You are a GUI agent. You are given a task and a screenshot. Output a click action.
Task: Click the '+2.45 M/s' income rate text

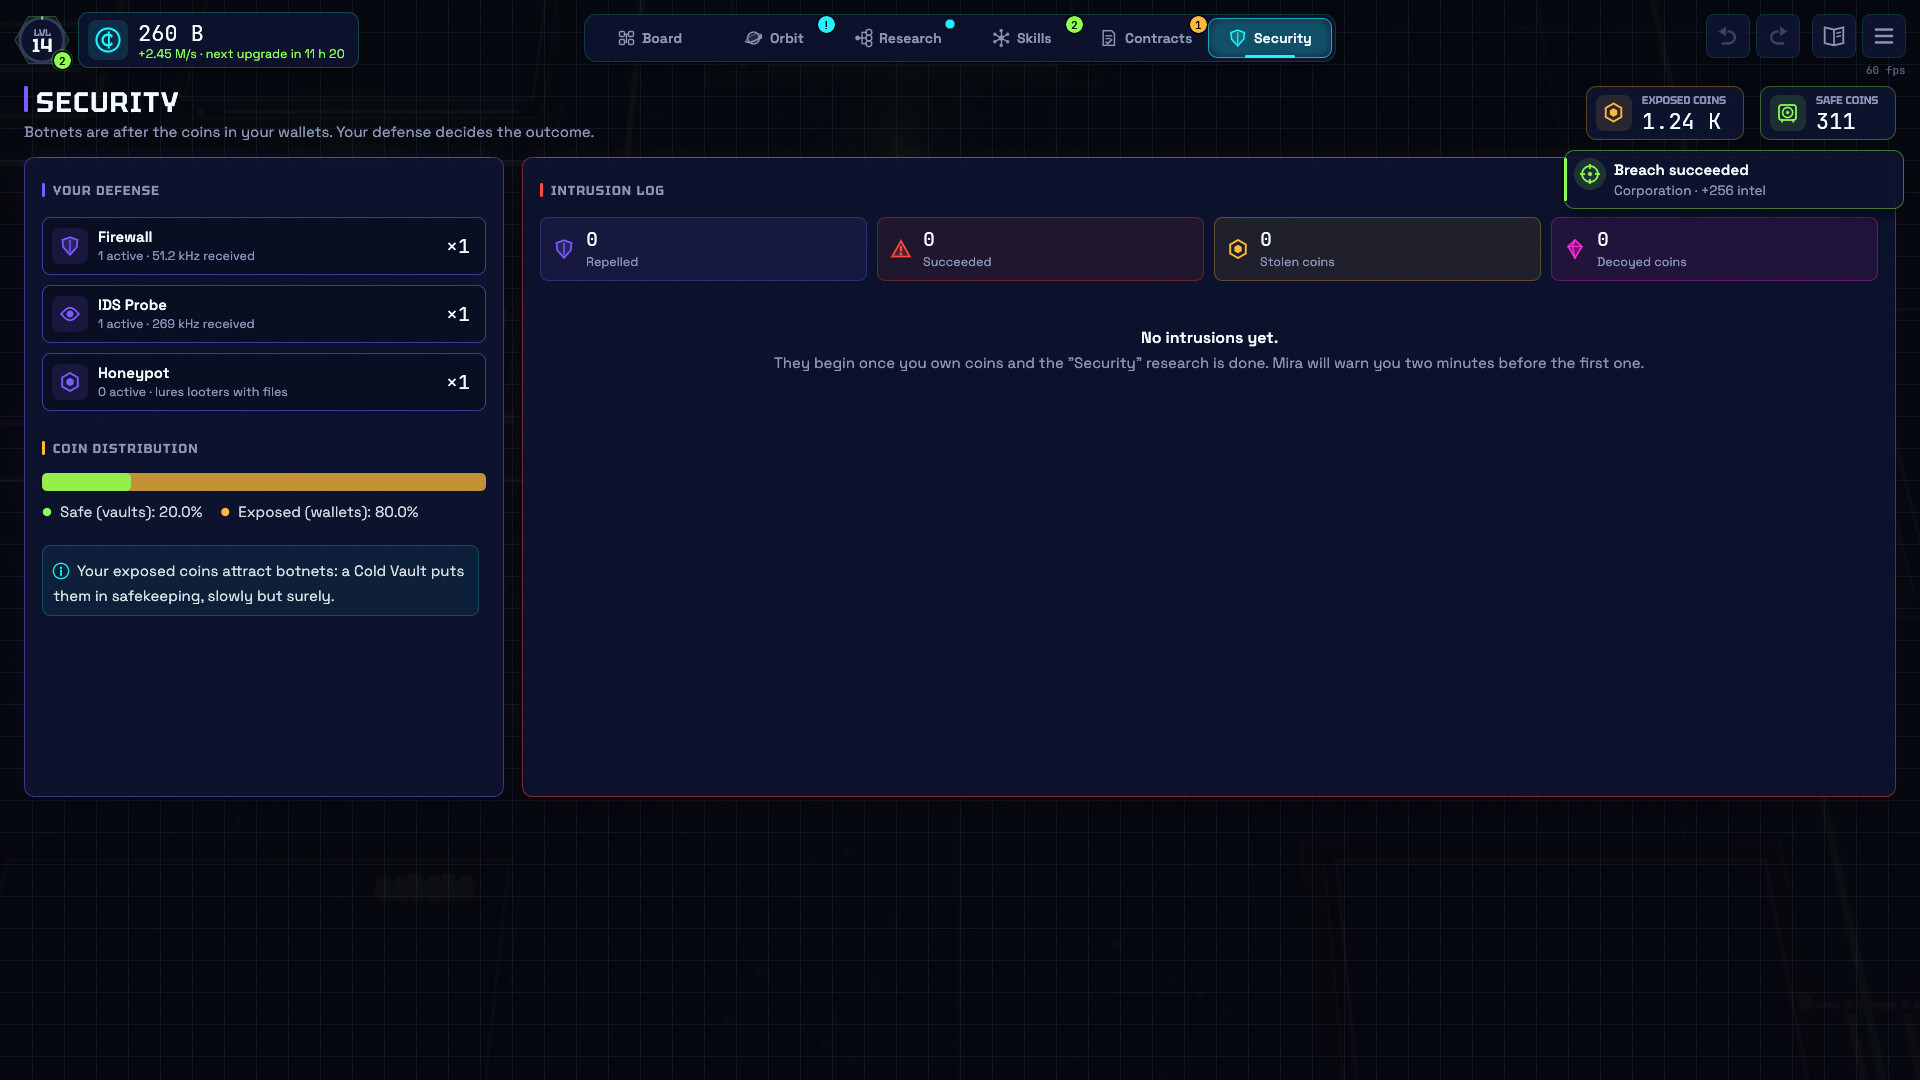click(167, 54)
